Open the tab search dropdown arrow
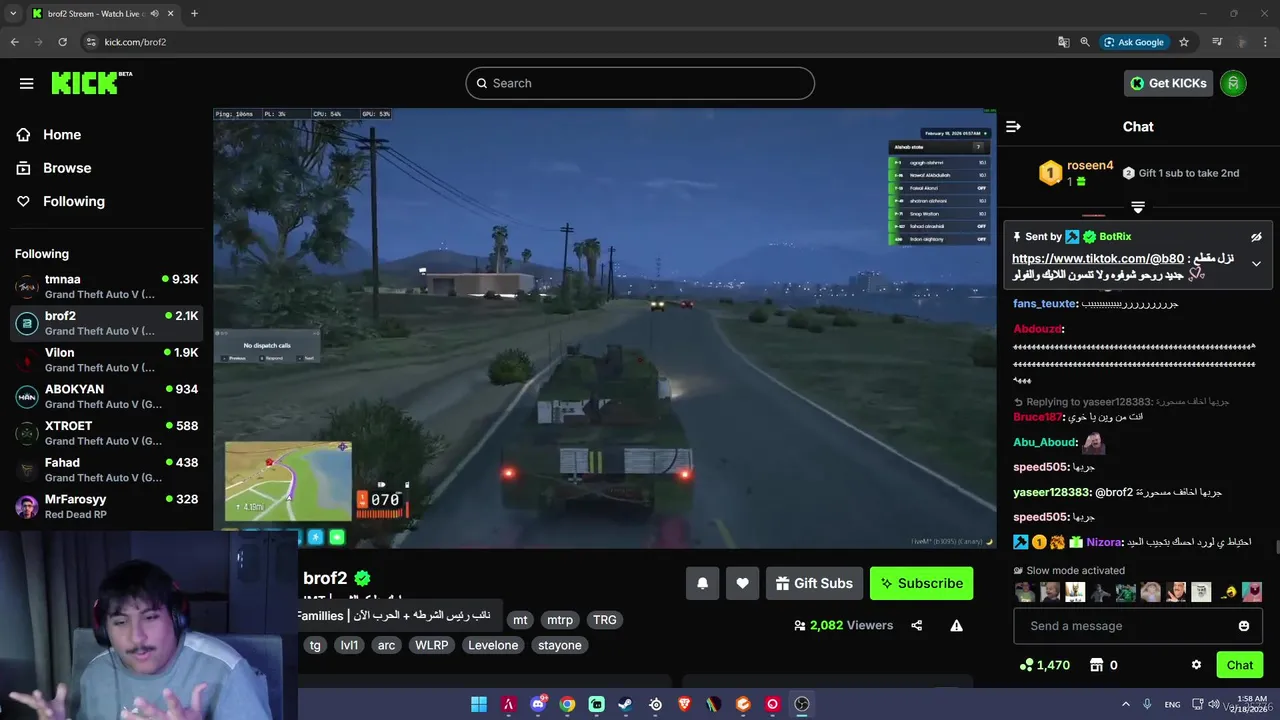 (14, 13)
